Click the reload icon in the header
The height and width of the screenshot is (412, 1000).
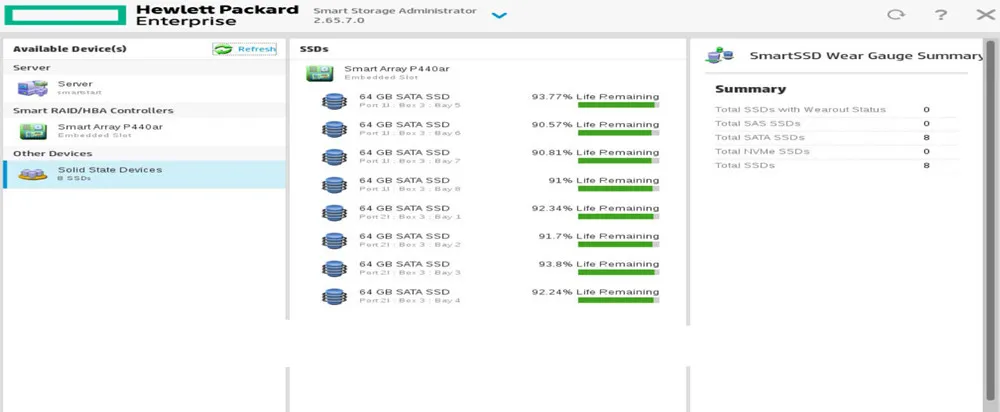[896, 15]
